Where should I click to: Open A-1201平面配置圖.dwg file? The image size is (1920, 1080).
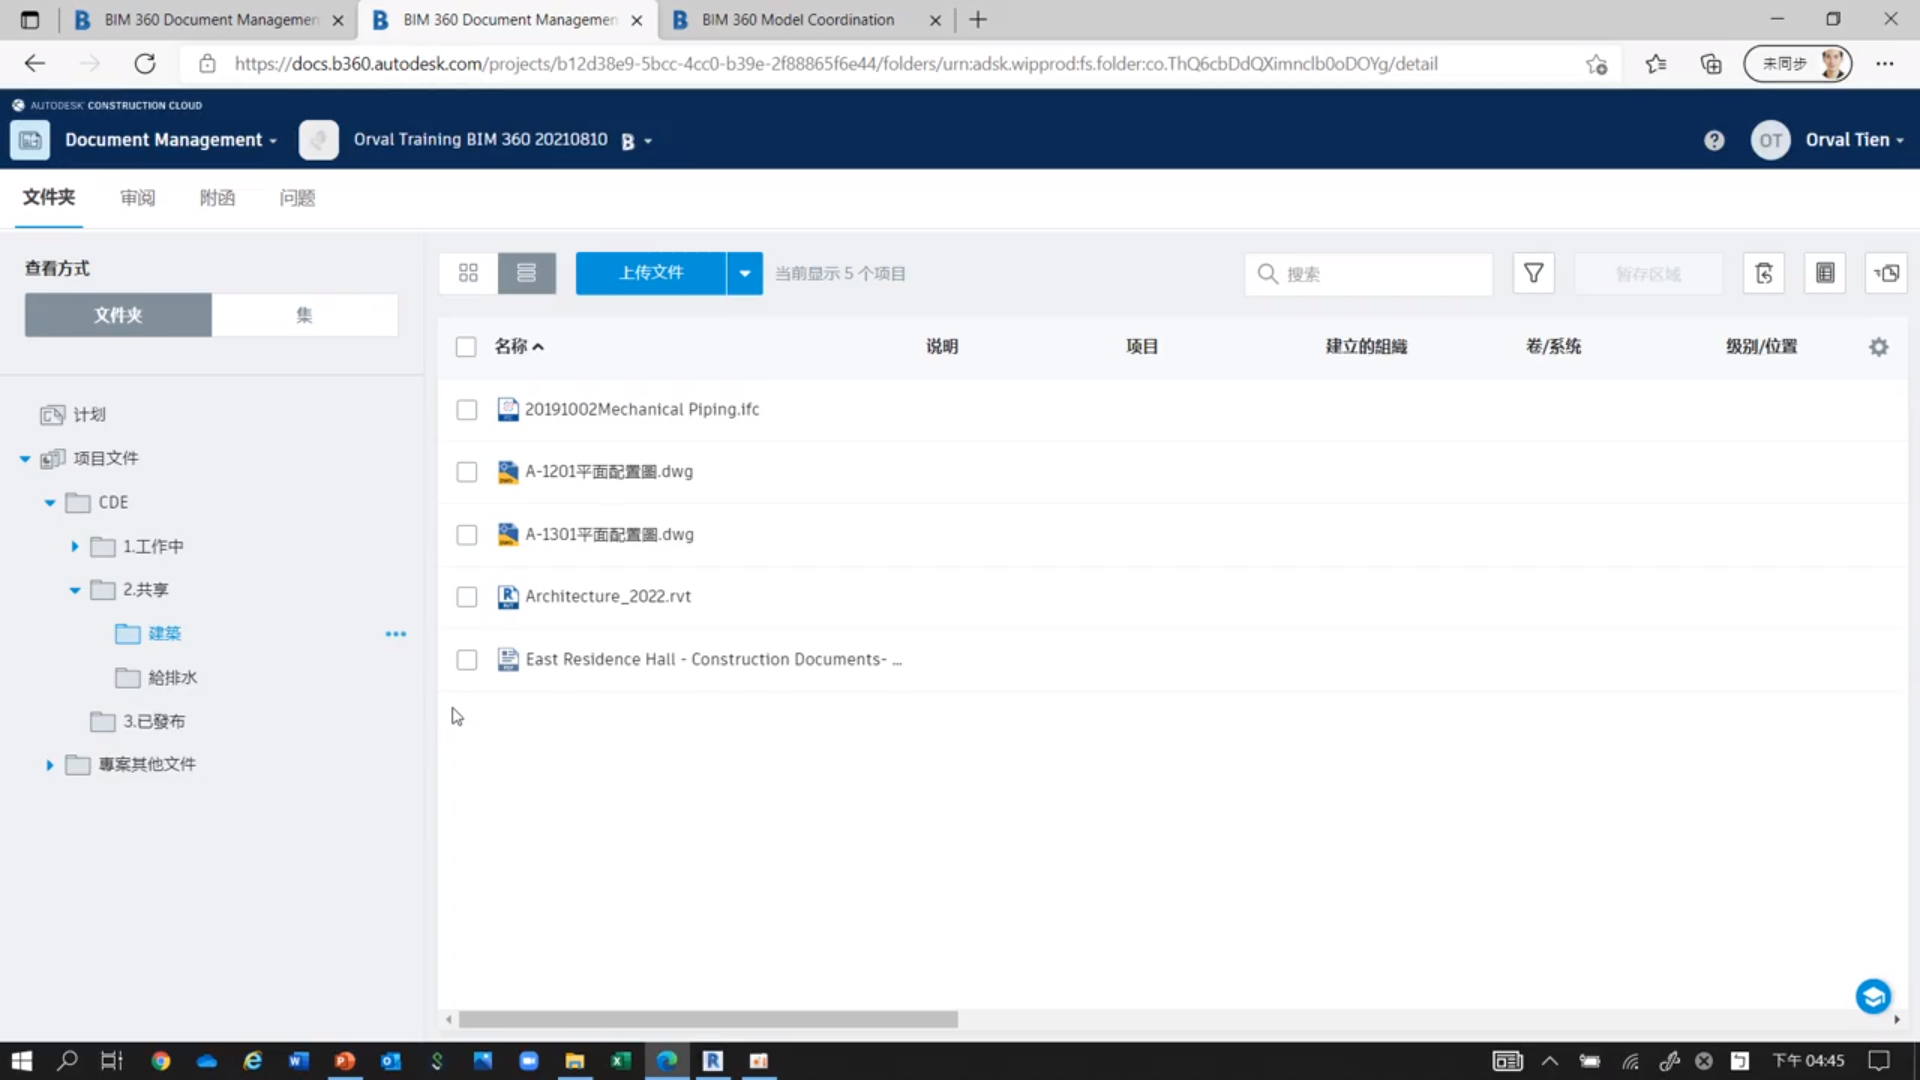click(609, 471)
